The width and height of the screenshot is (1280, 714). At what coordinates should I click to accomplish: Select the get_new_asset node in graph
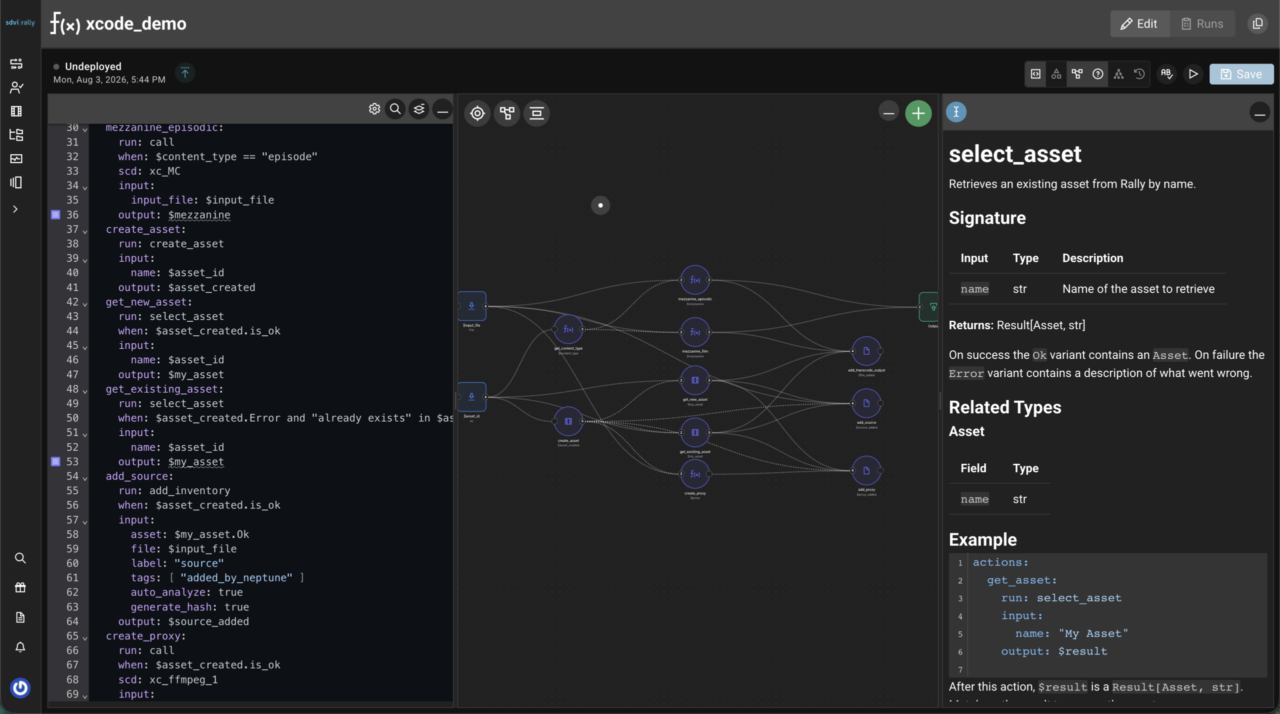[x=695, y=380]
